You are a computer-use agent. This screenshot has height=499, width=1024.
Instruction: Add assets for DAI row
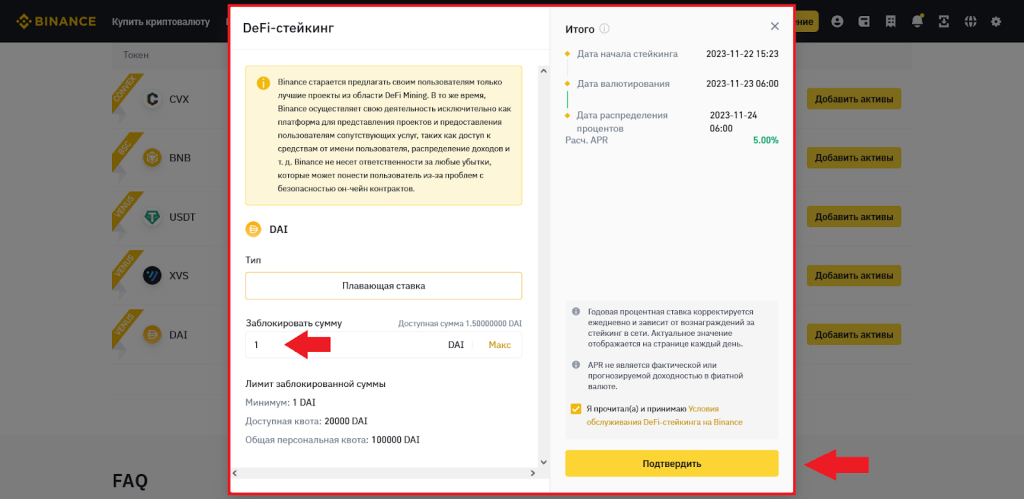(854, 334)
